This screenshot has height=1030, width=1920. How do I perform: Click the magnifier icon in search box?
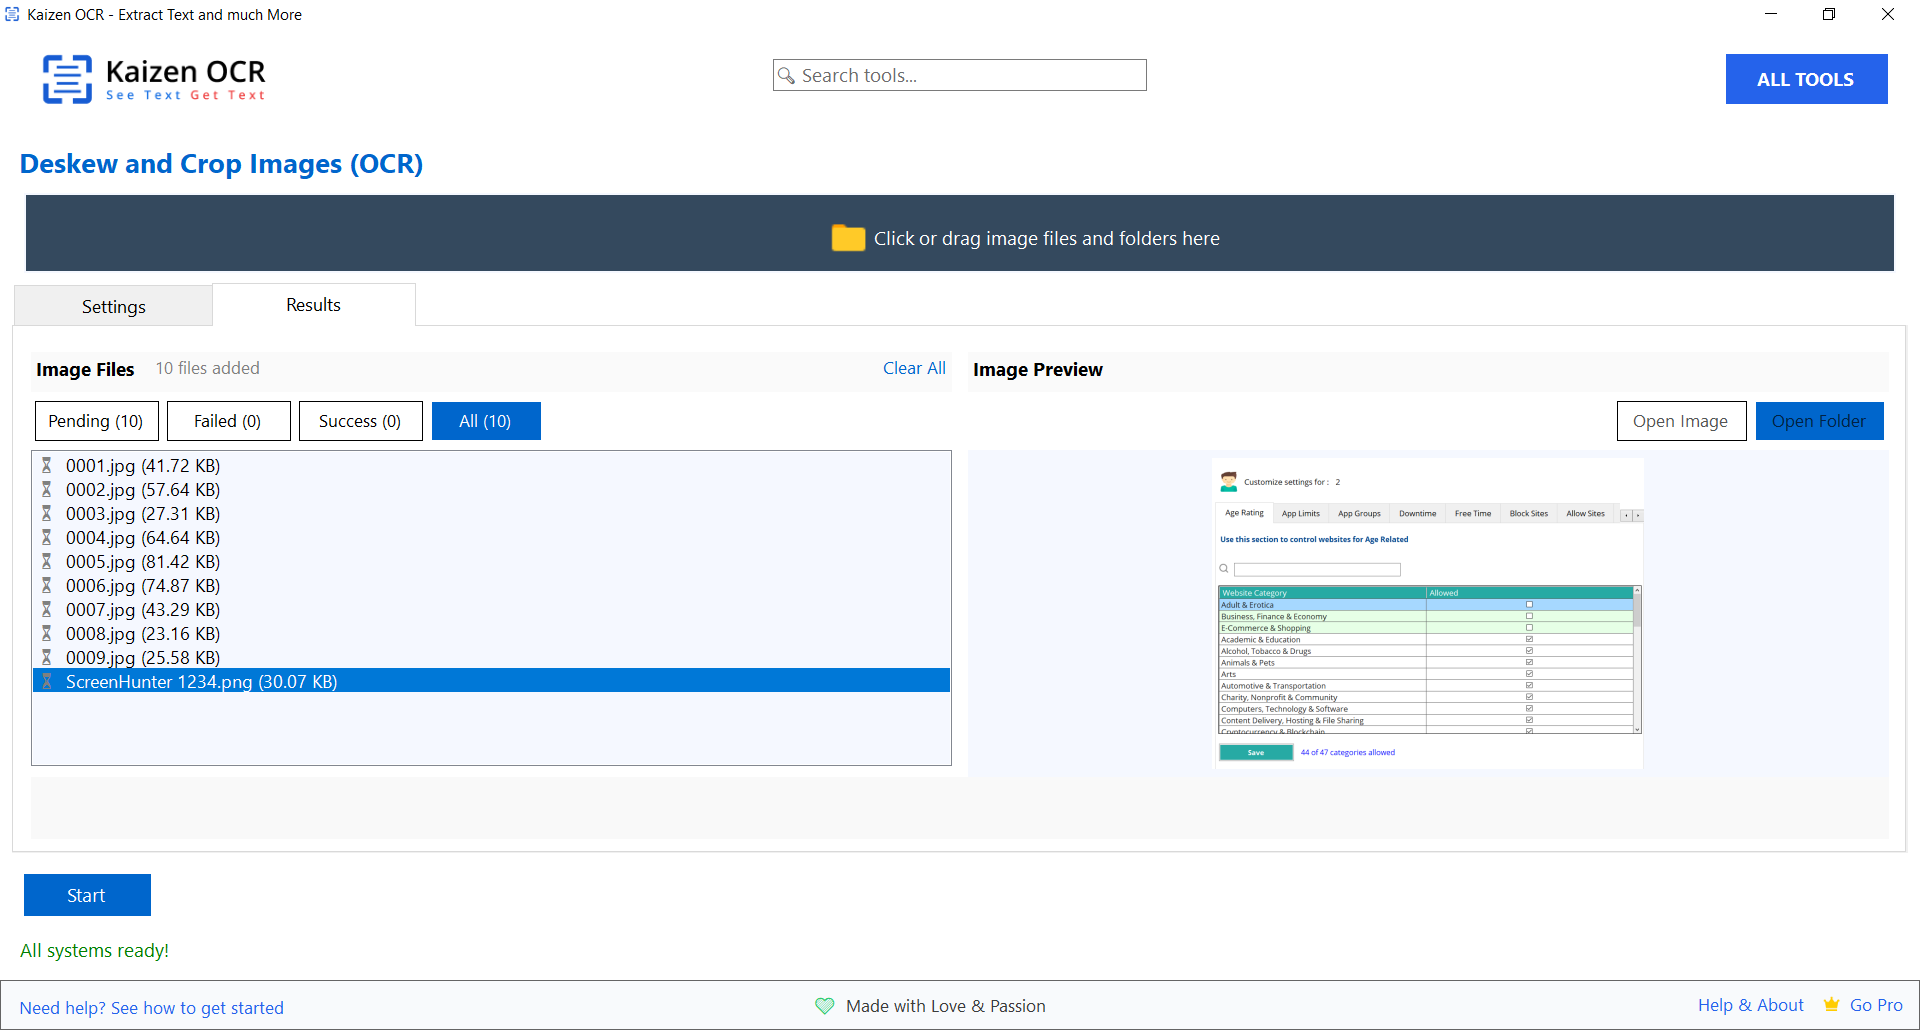[787, 76]
